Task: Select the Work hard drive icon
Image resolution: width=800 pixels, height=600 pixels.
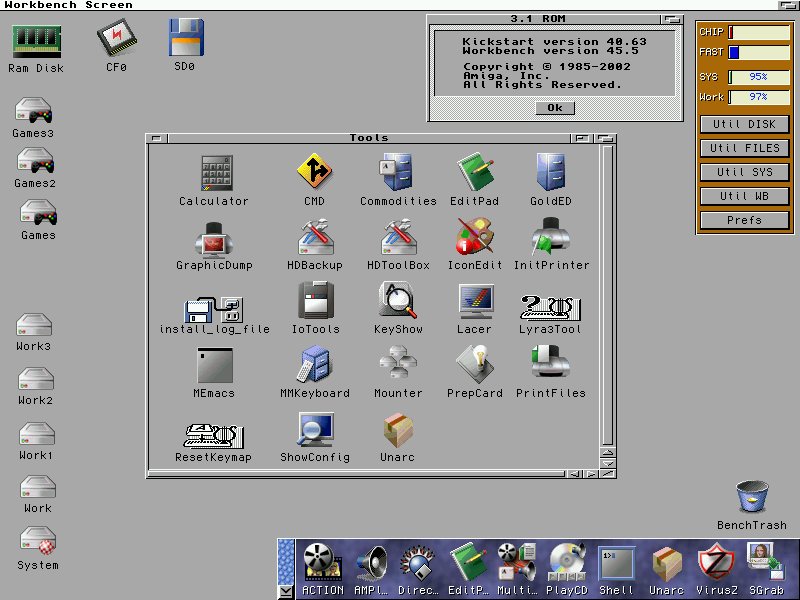Action: click(38, 487)
